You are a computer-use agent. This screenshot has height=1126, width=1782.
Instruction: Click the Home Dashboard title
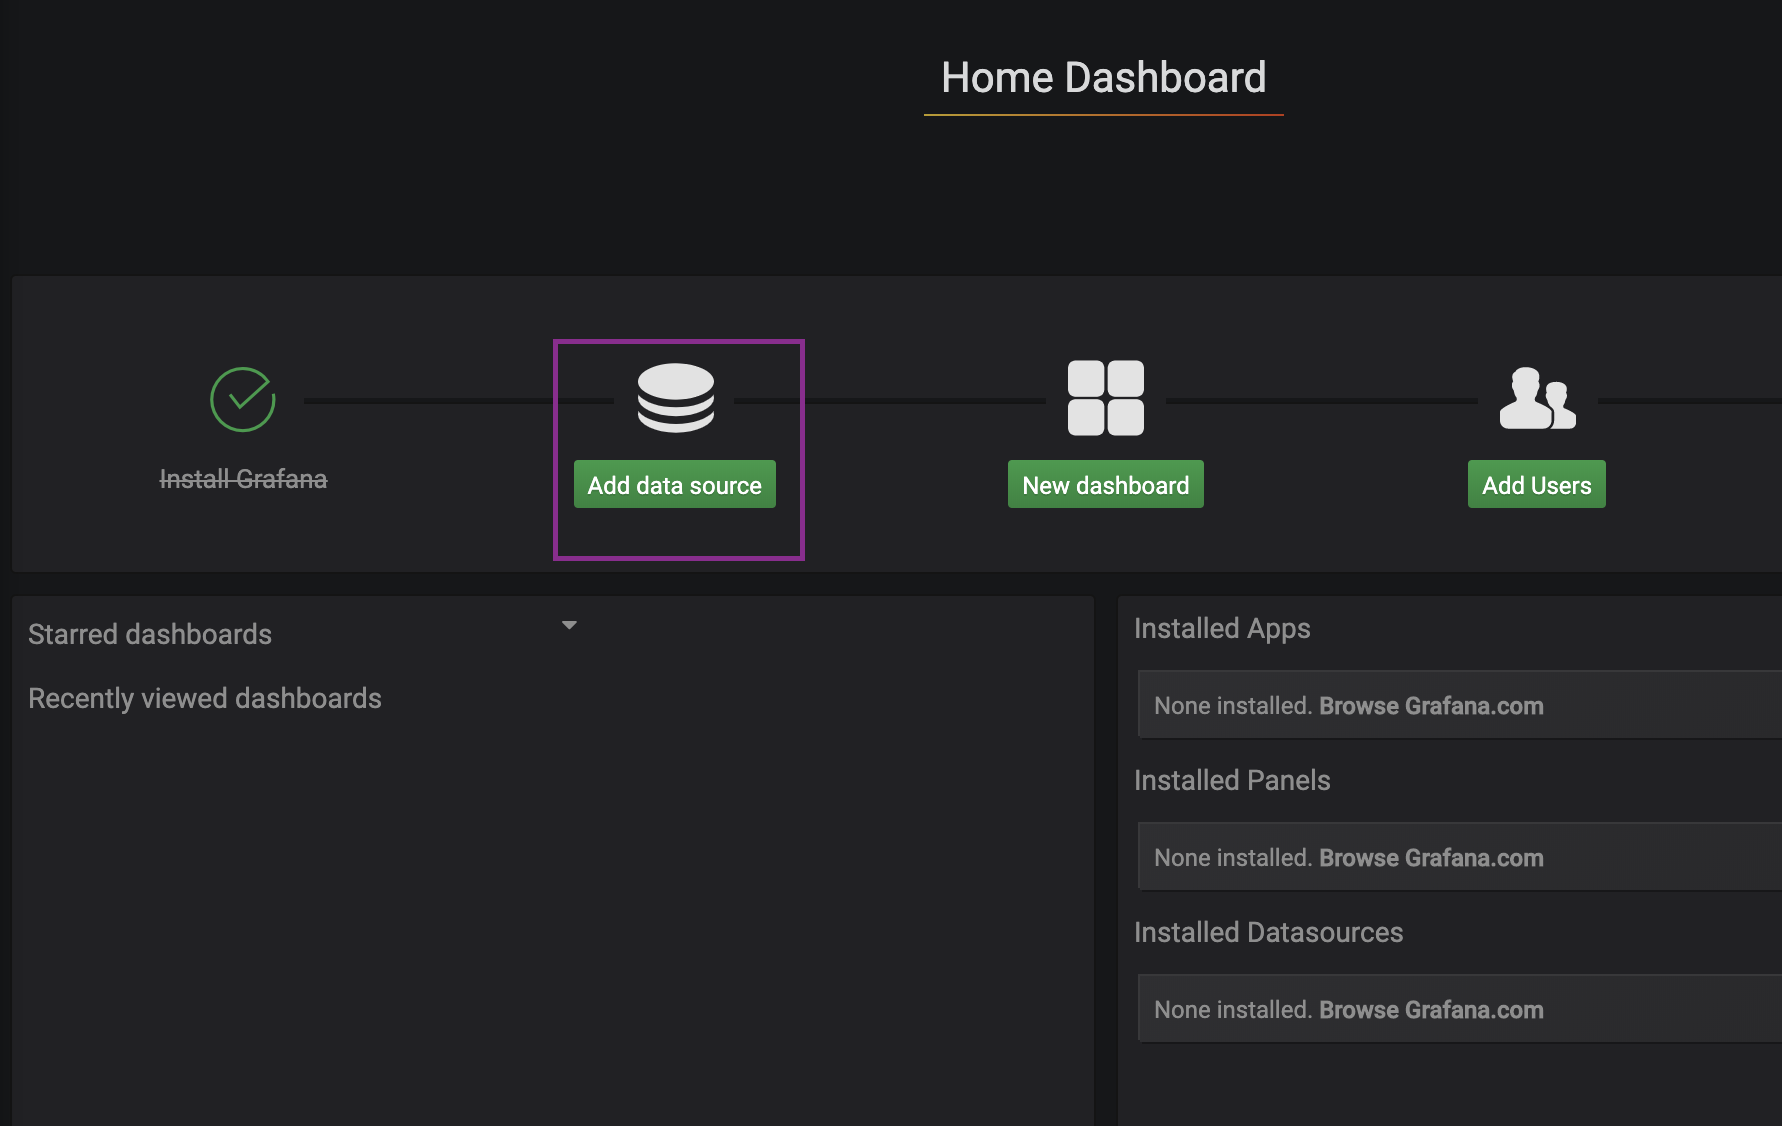click(x=1104, y=78)
